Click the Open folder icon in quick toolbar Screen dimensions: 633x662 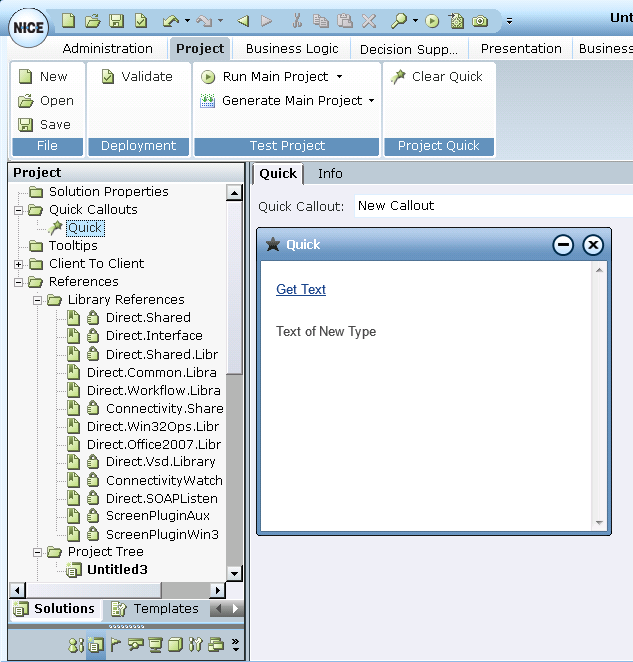(x=92, y=20)
